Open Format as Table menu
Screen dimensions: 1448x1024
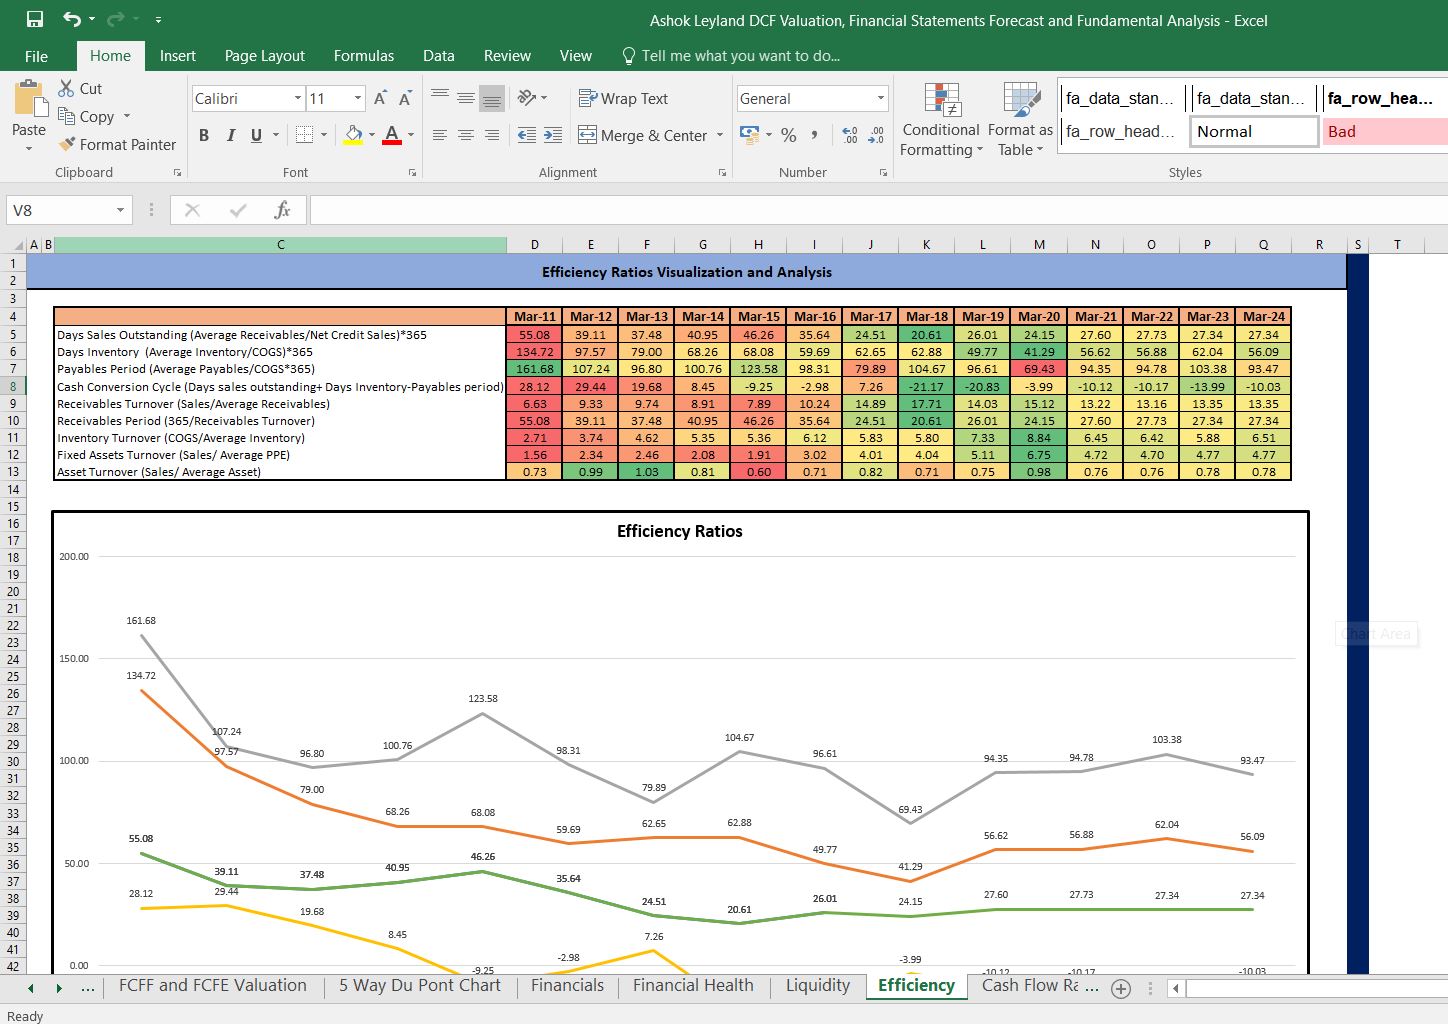(1020, 119)
